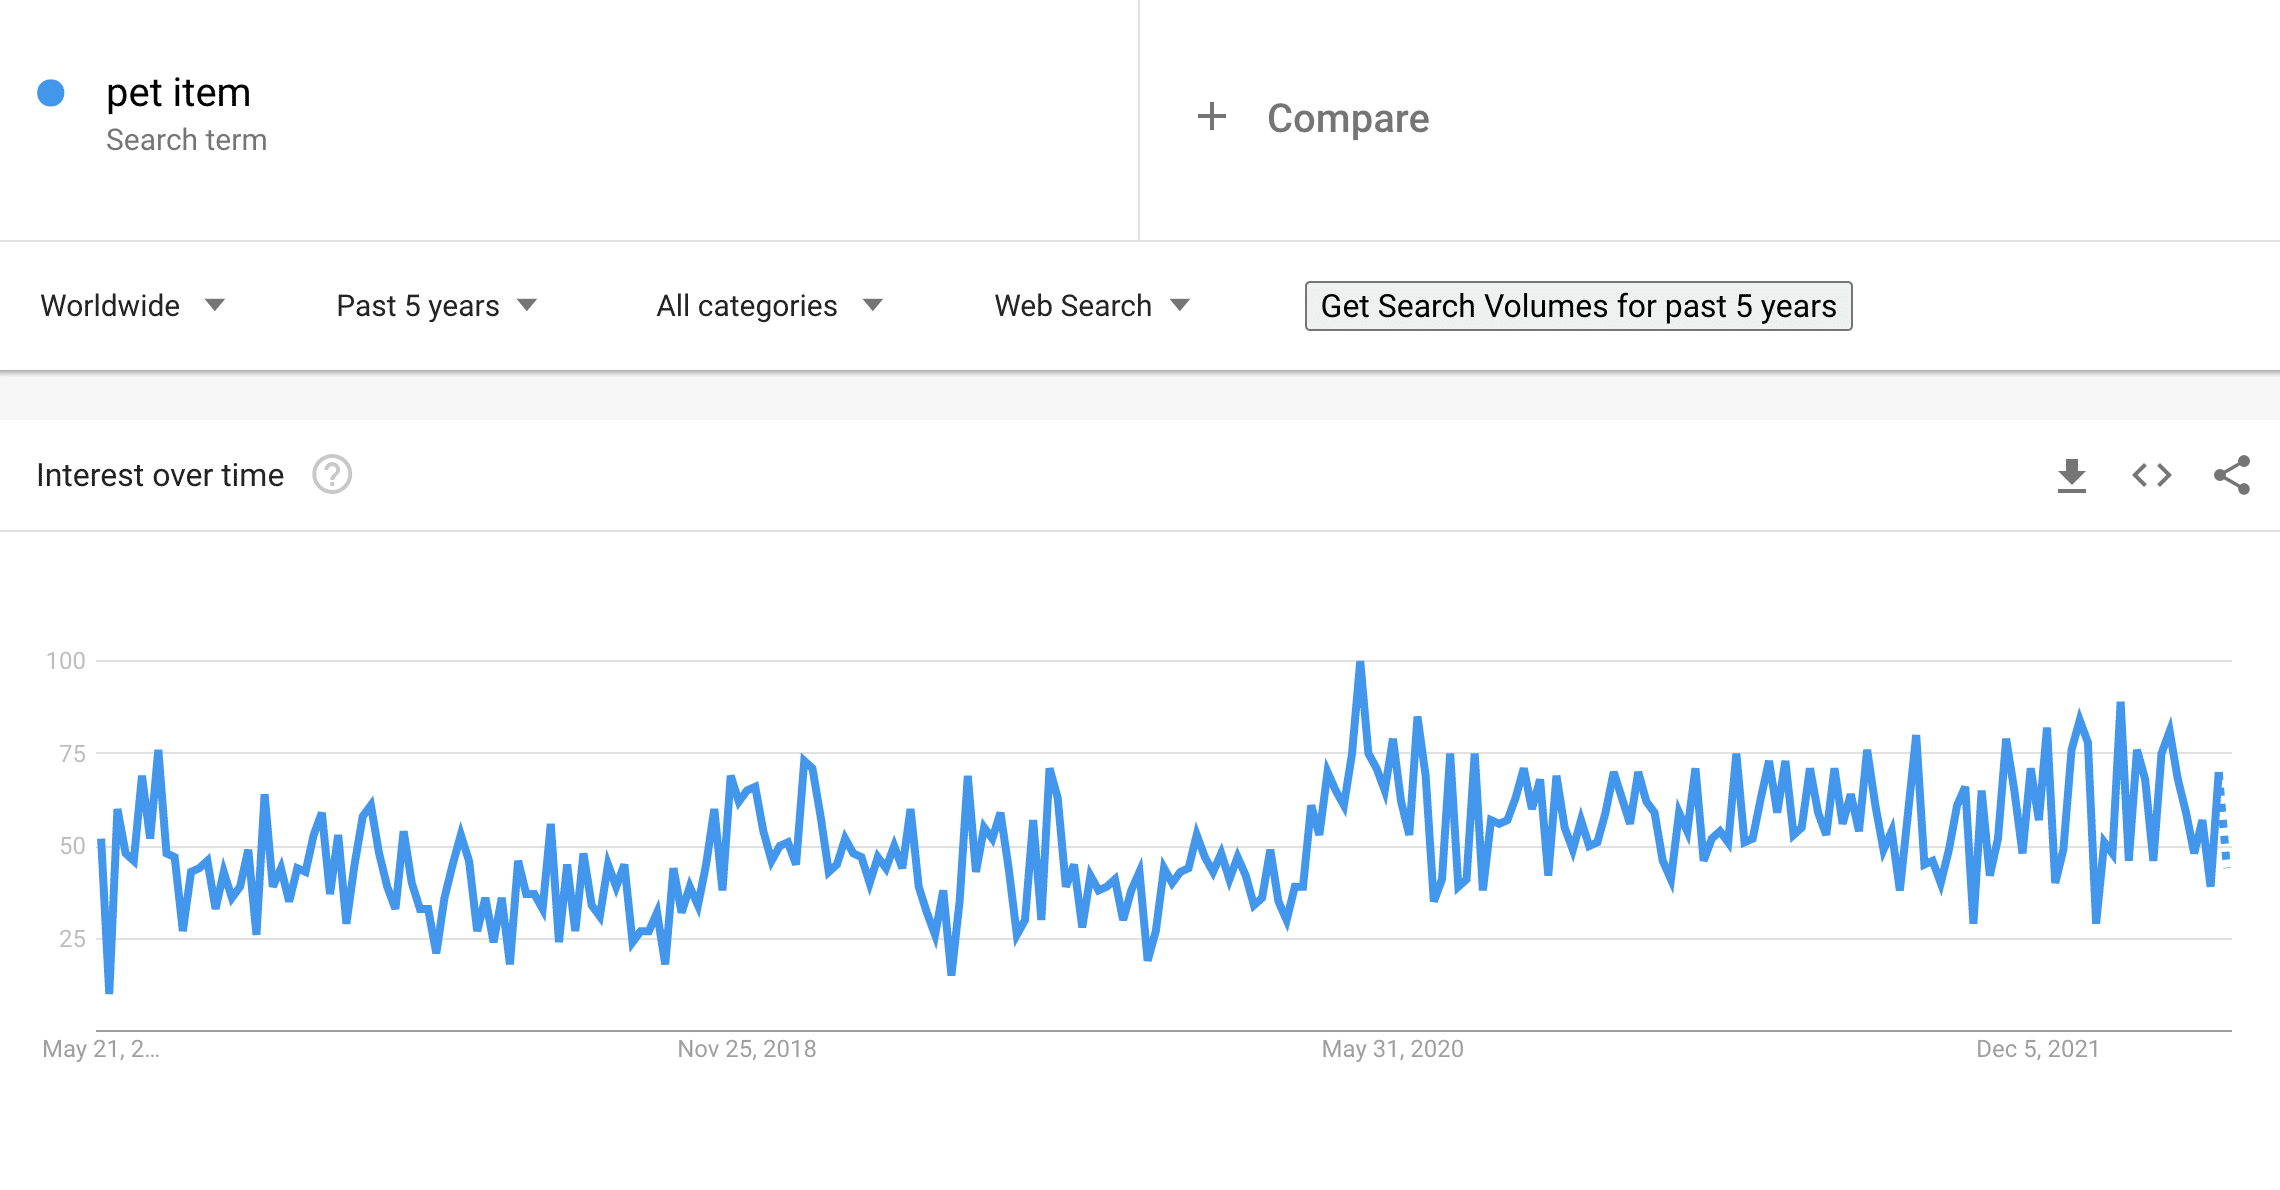Click the plus icon beside Compare
This screenshot has width=2280, height=1190.
[x=1211, y=117]
